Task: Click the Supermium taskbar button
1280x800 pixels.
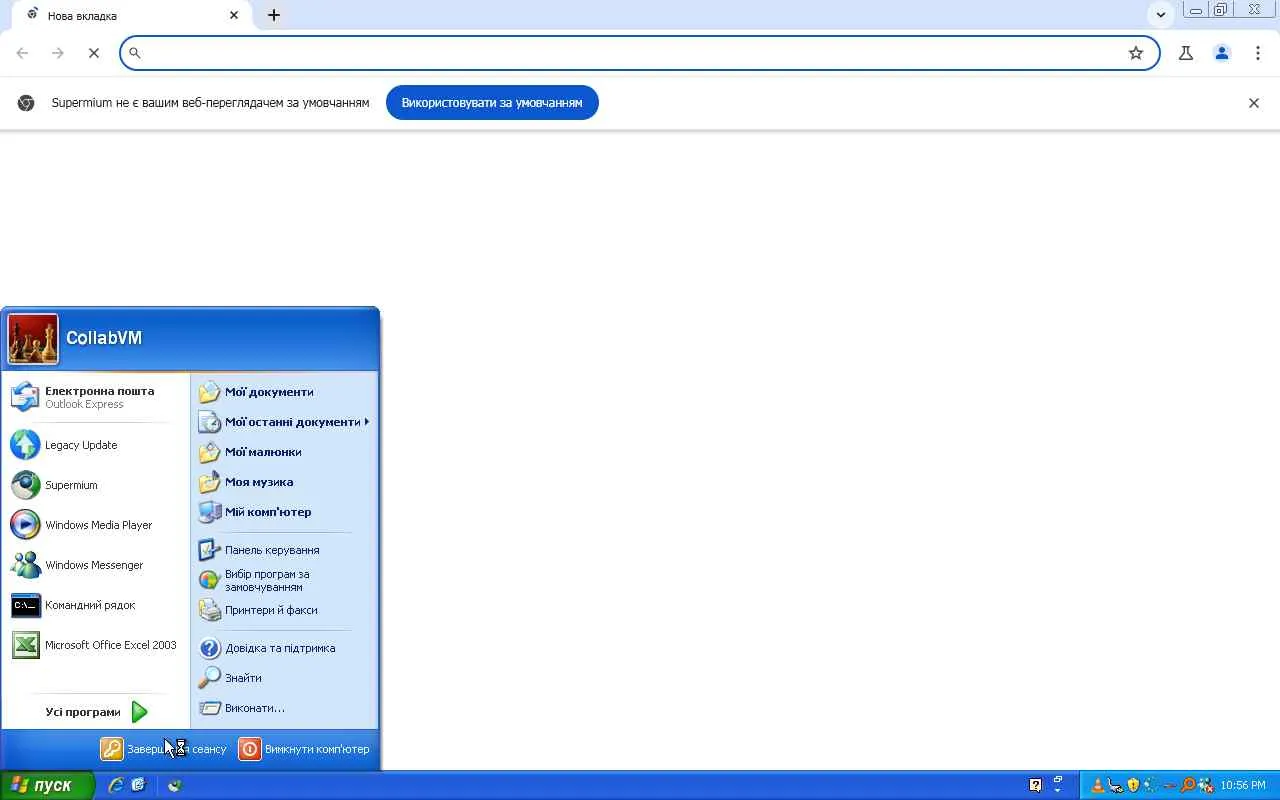Action: point(175,785)
